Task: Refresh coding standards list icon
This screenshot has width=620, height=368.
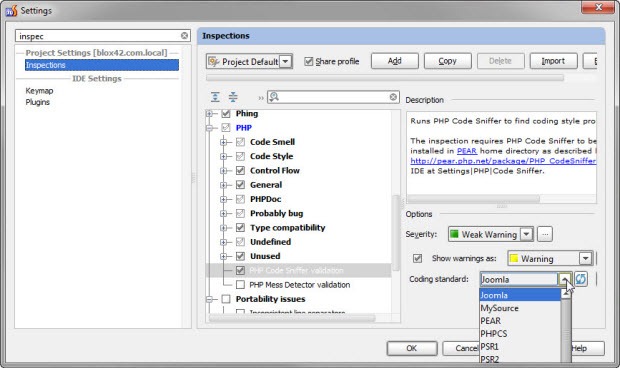Action: tap(580, 279)
